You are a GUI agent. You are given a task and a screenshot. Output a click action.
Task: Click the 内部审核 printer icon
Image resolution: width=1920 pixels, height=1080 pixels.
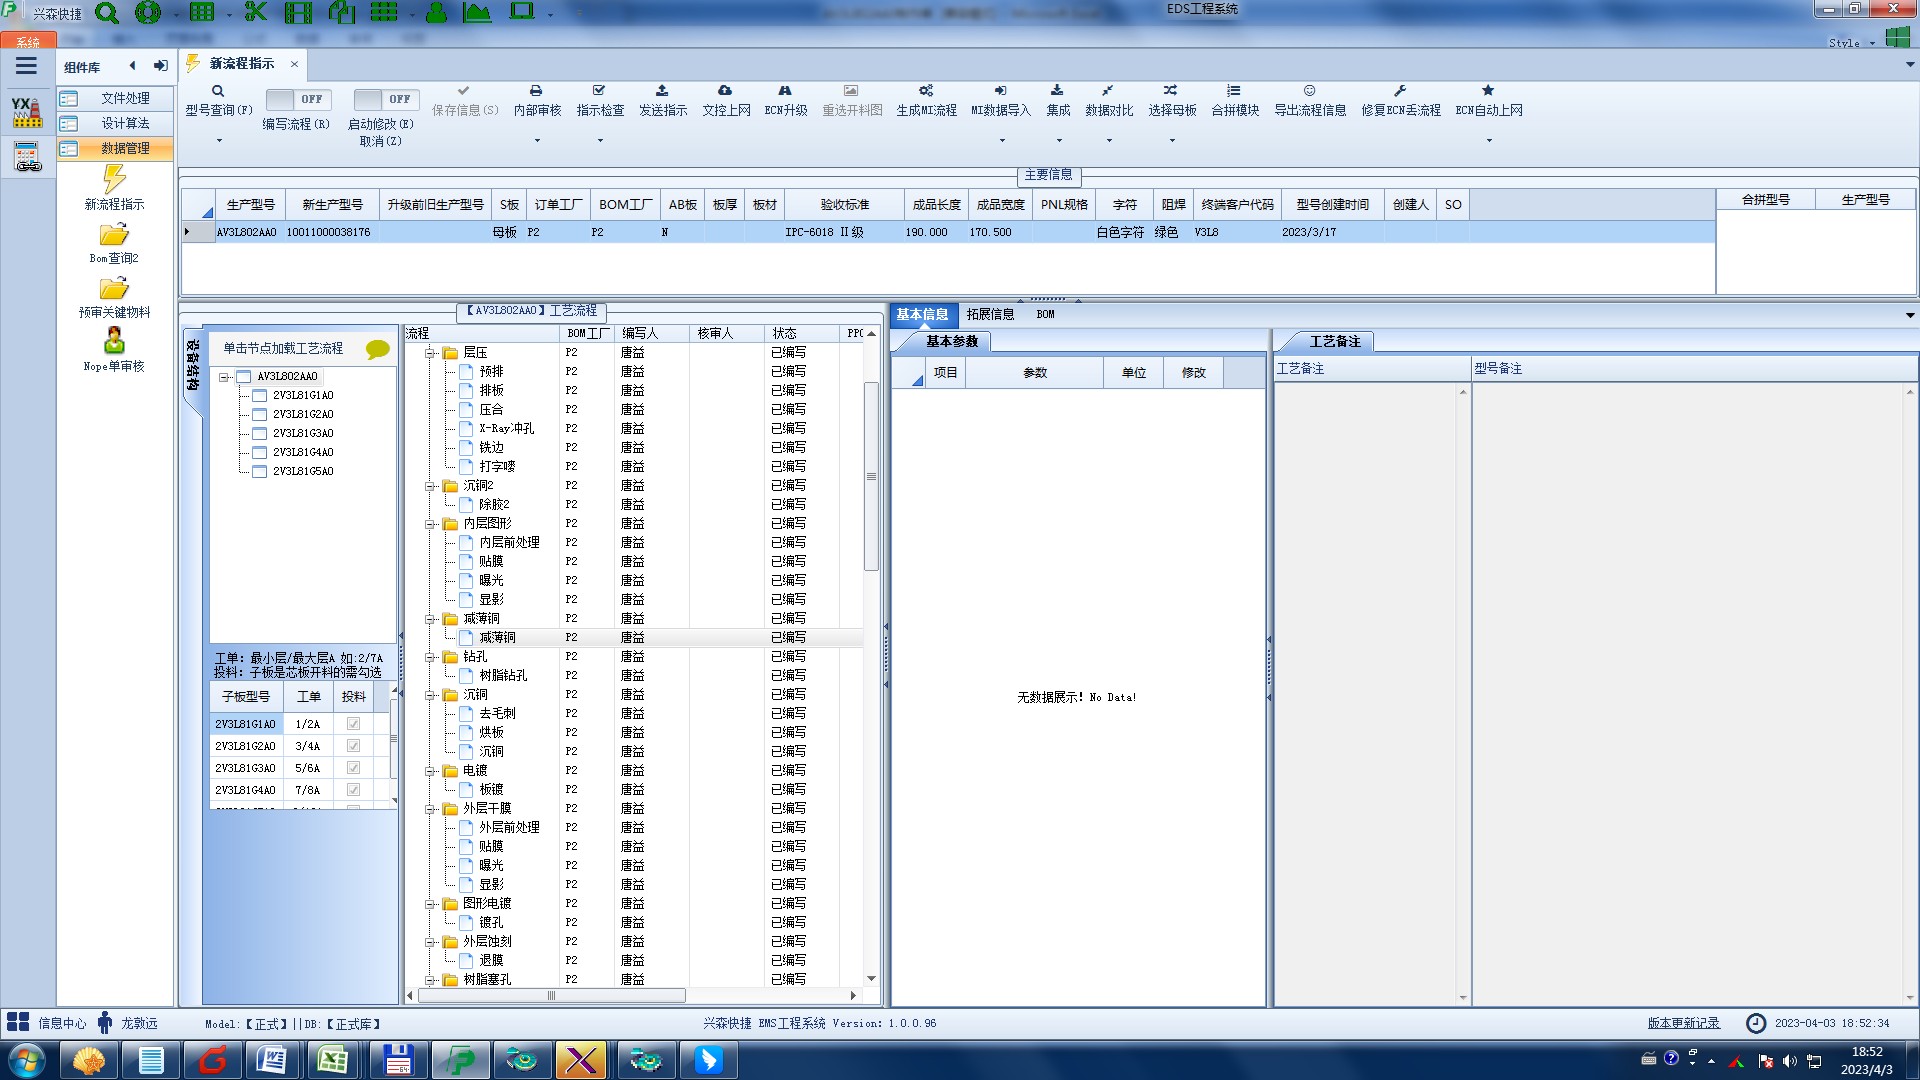(536, 91)
